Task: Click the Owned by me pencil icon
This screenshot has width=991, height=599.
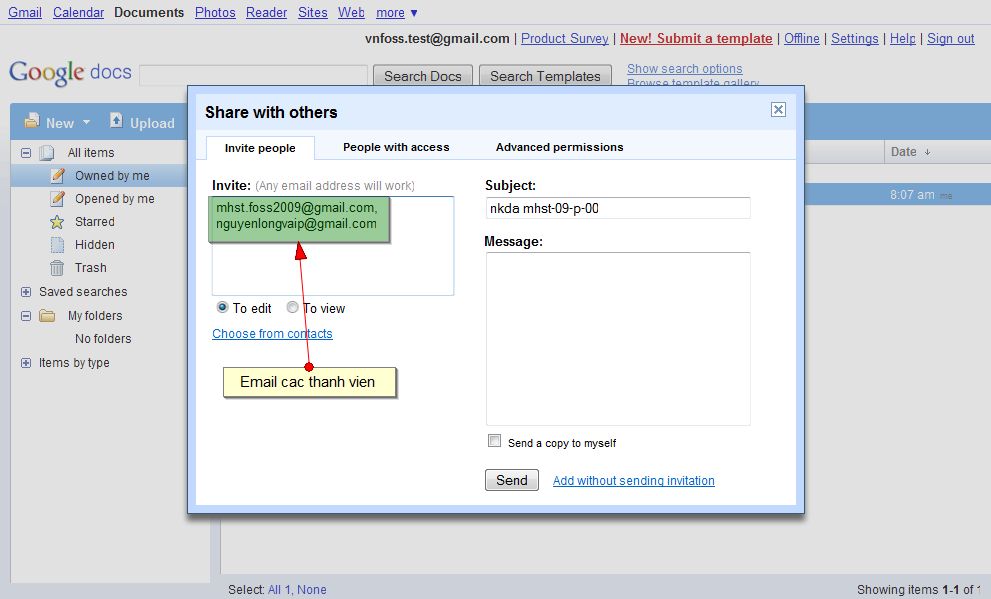Action: coord(58,176)
